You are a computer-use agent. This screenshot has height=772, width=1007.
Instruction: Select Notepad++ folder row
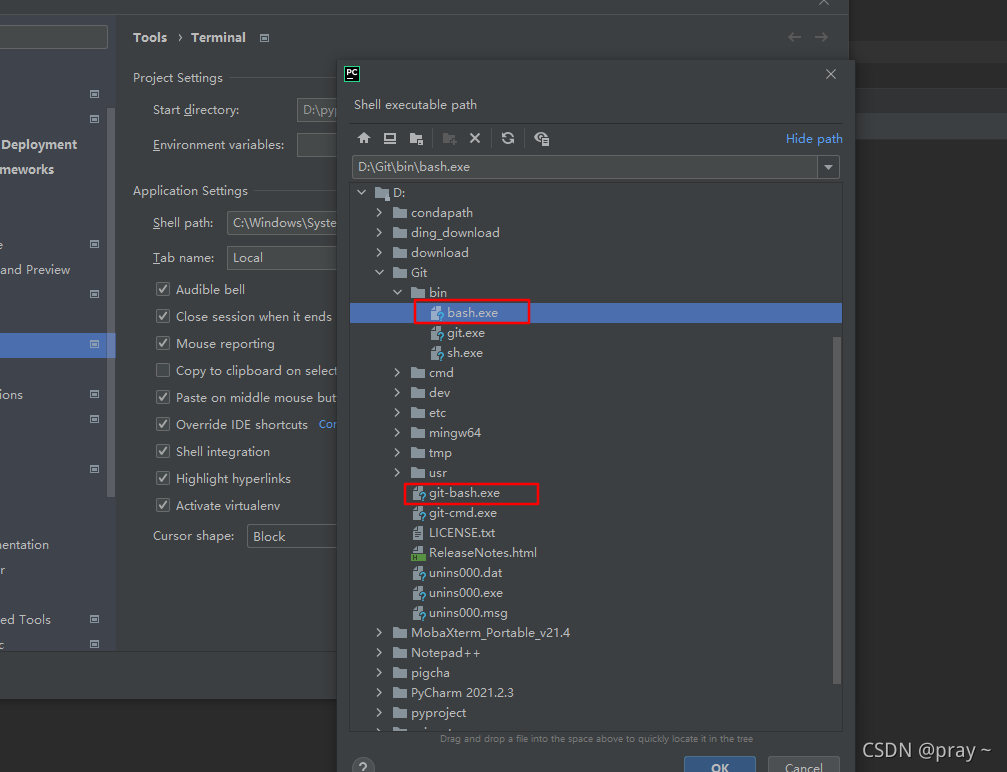[445, 653]
